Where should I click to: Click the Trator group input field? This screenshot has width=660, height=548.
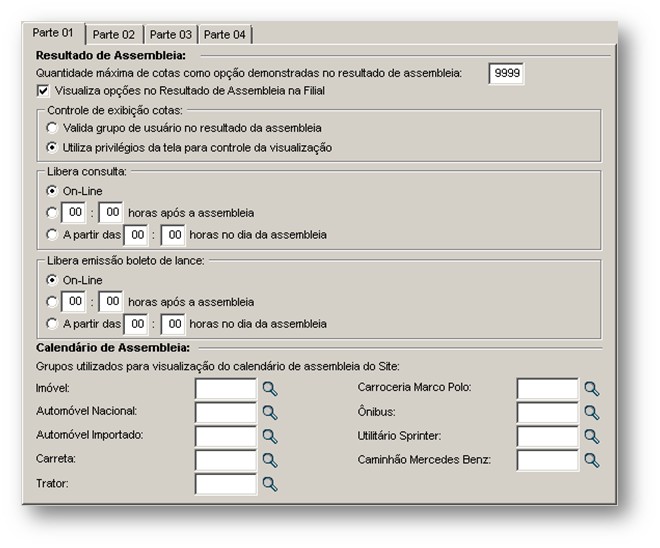pyautogui.click(x=226, y=484)
